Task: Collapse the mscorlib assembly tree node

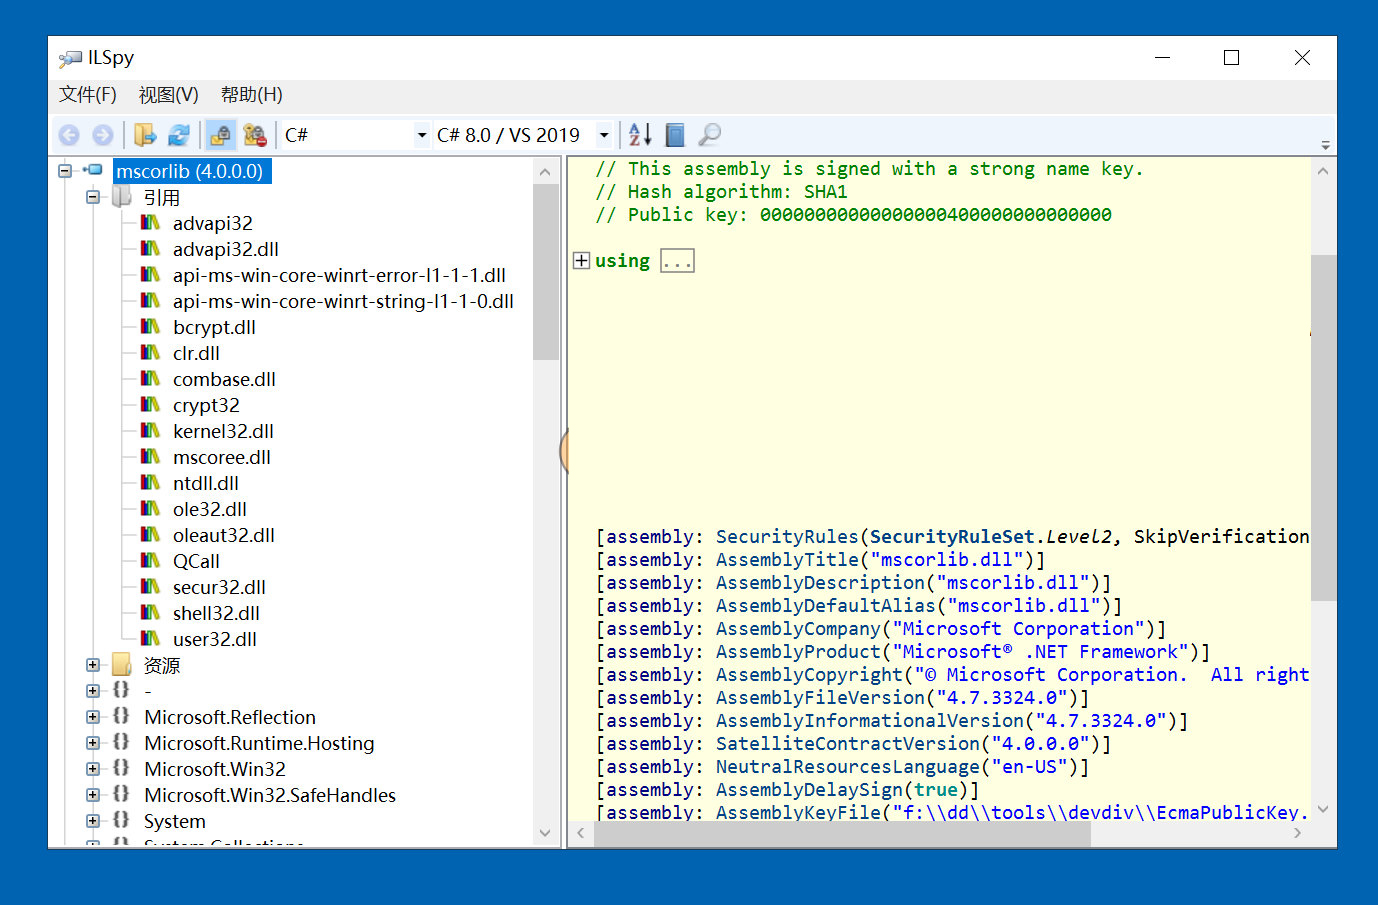Action: [x=65, y=171]
